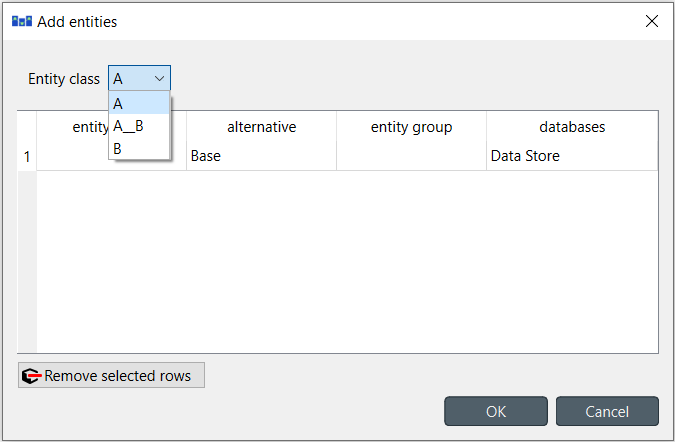
Task: Click Remove selected rows button
Action: [x=111, y=375]
